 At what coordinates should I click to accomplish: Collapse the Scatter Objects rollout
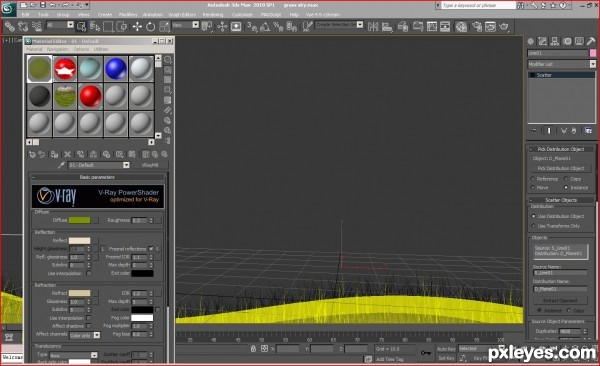coord(561,200)
